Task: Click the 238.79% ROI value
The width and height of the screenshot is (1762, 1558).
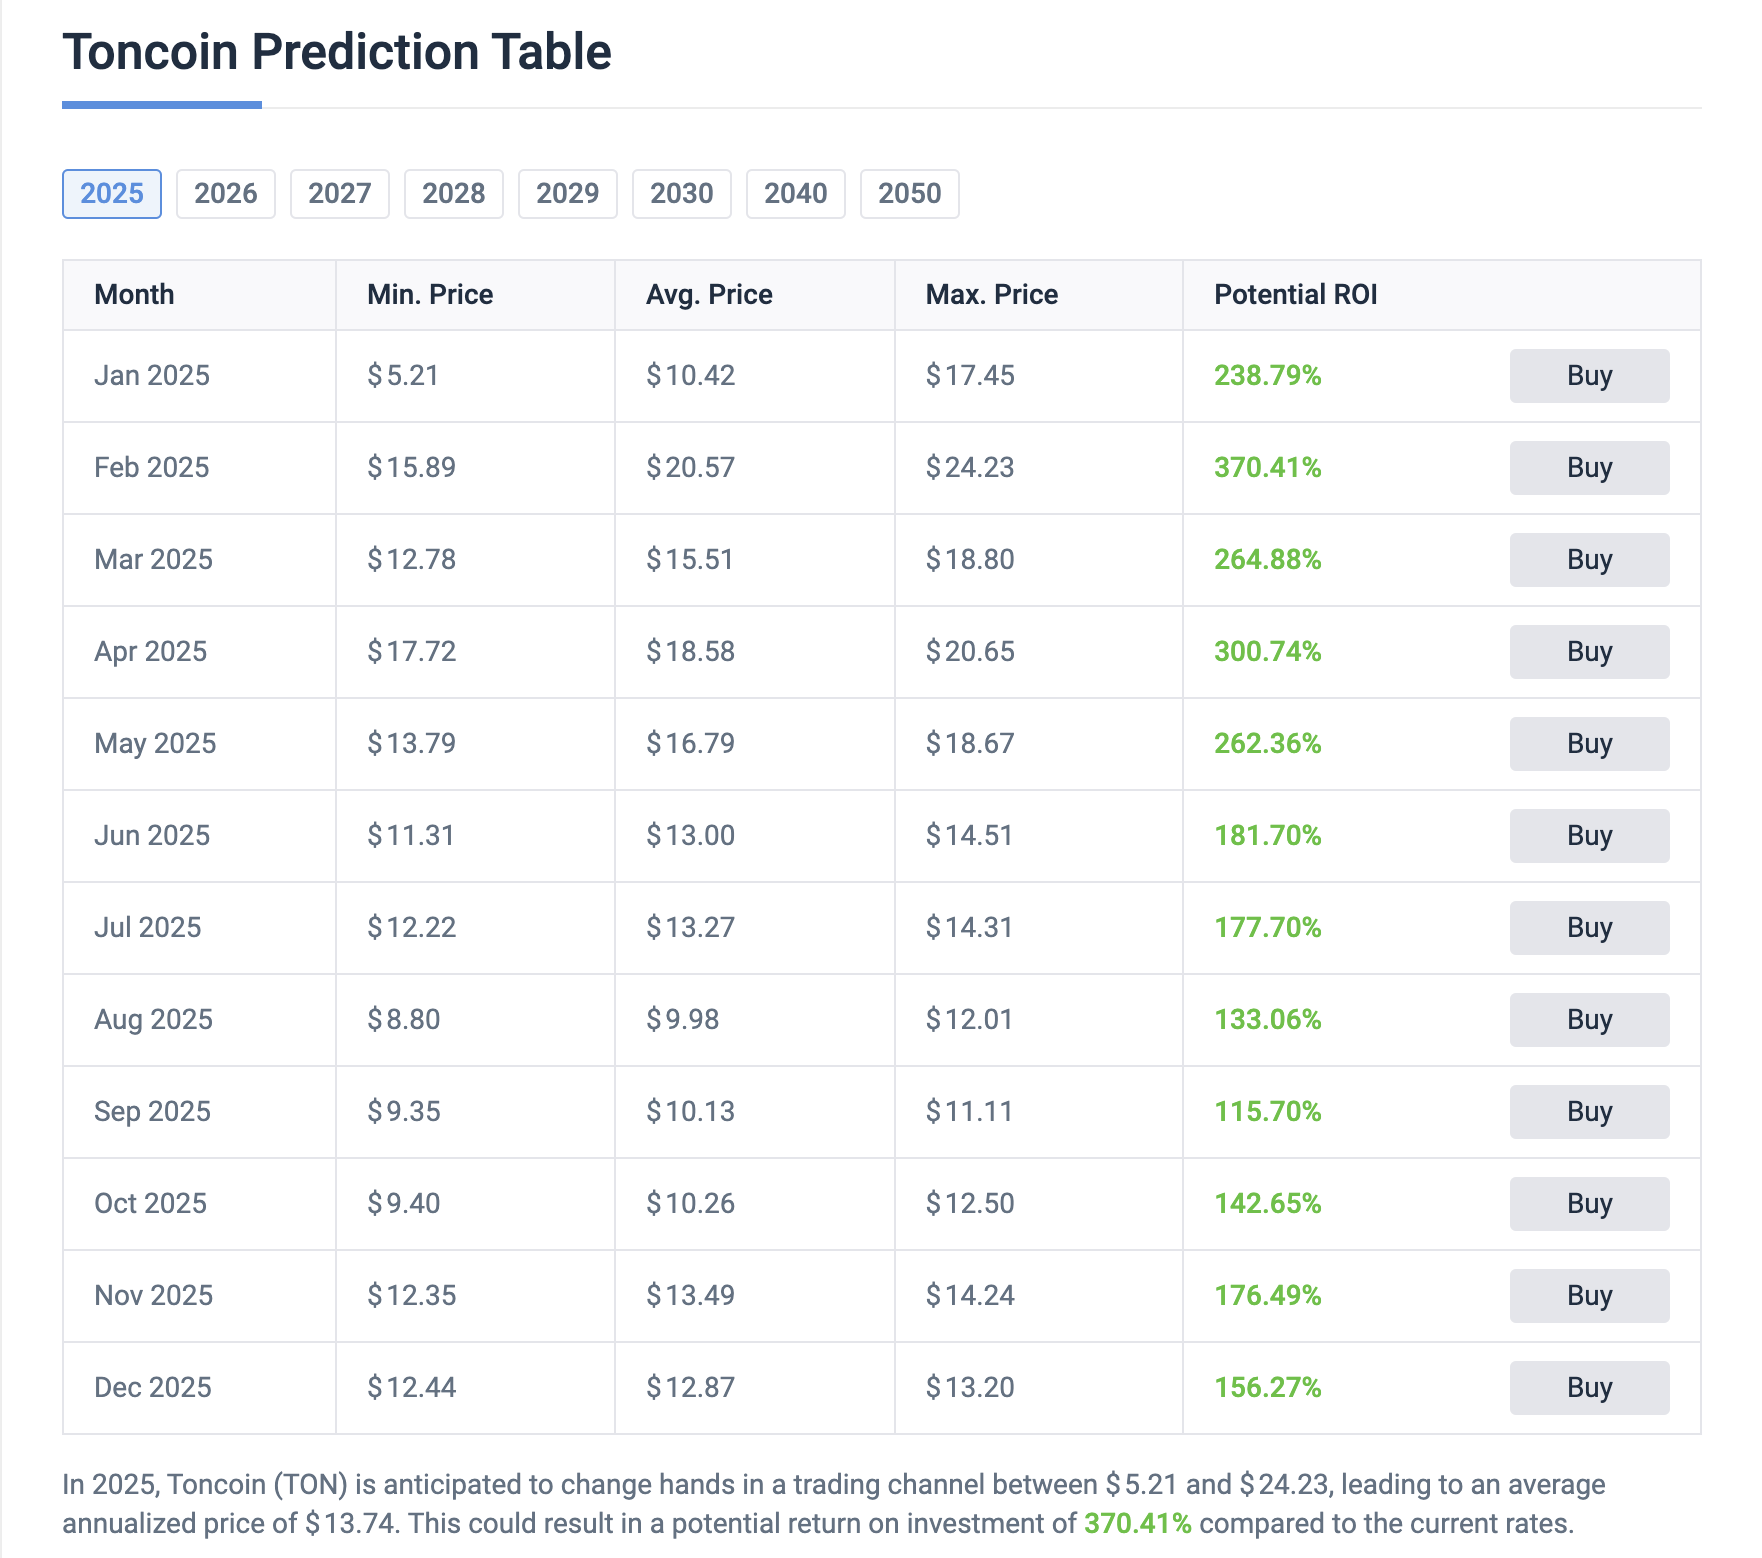Action: point(1268,375)
